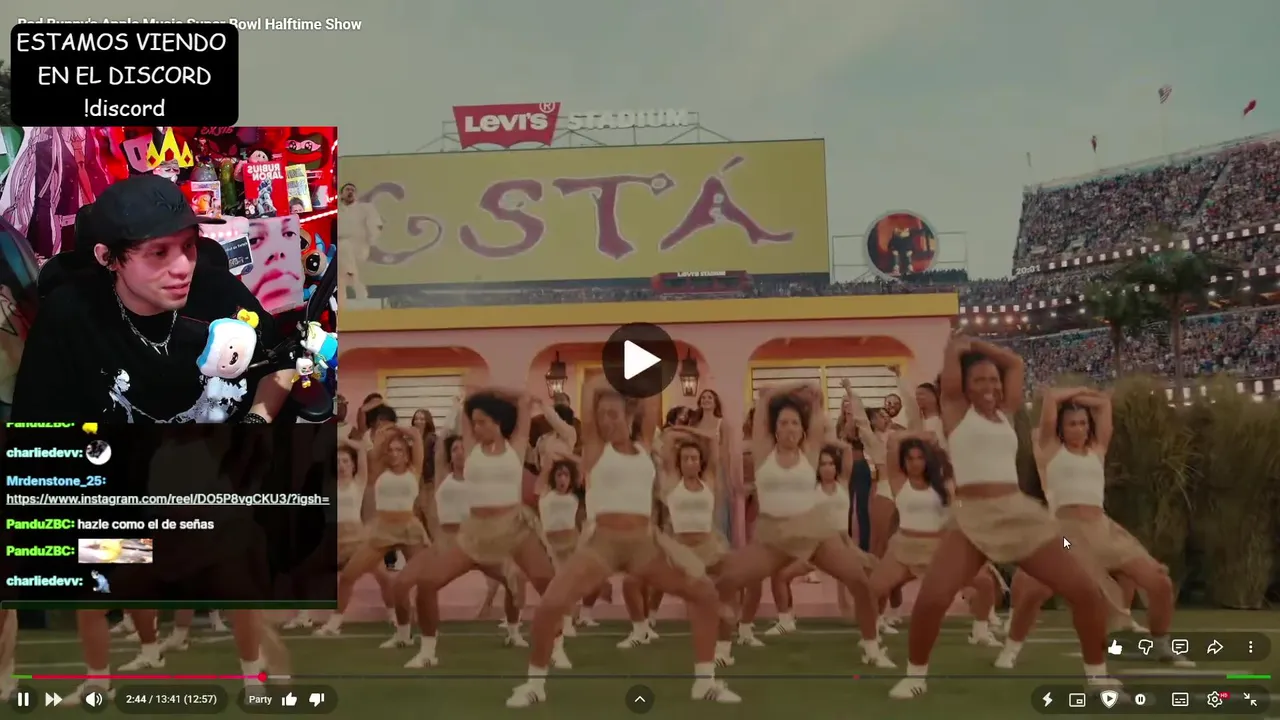Image resolution: width=1280 pixels, height=720 pixels.
Task: Click the '!discord' text in the overlay banner
Action: click(x=124, y=108)
